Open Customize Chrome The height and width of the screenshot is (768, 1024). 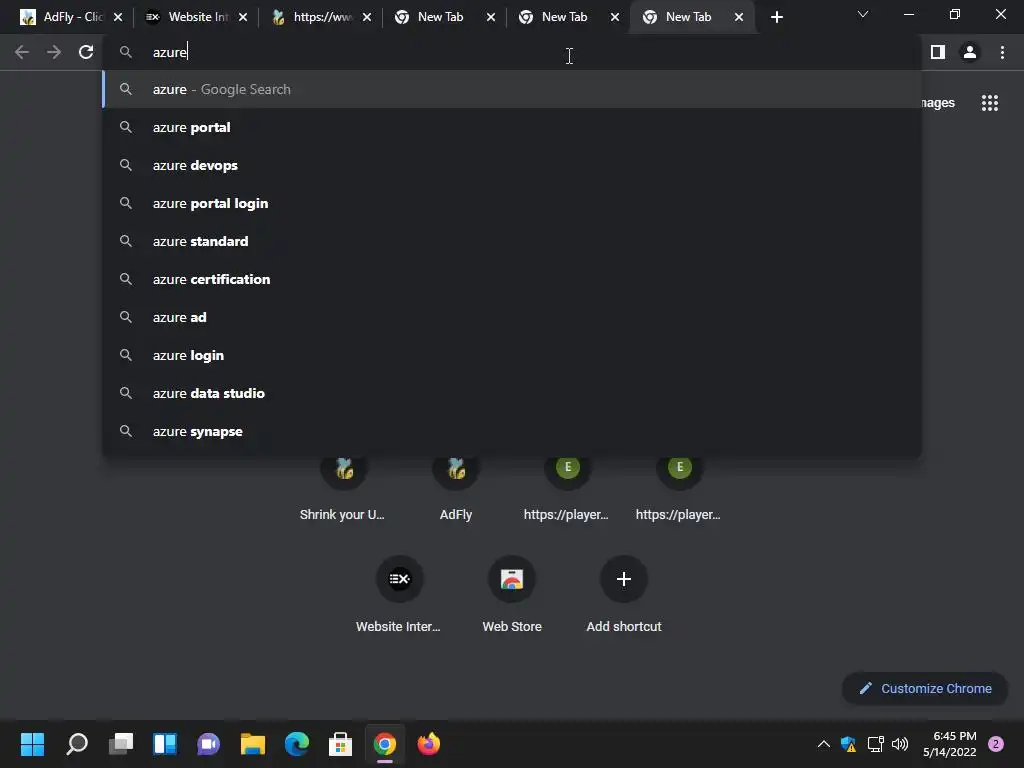[925, 688]
